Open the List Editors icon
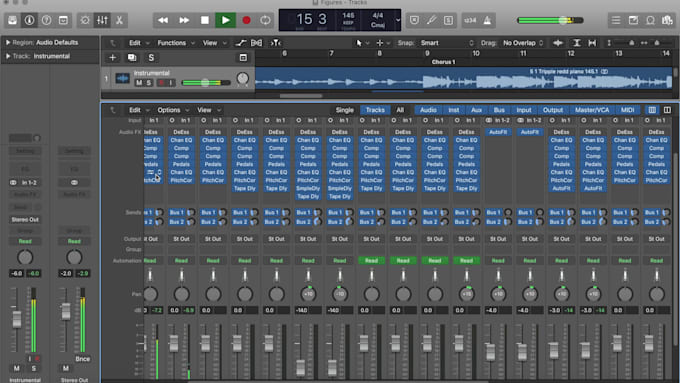This screenshot has width=680, height=383. point(616,20)
